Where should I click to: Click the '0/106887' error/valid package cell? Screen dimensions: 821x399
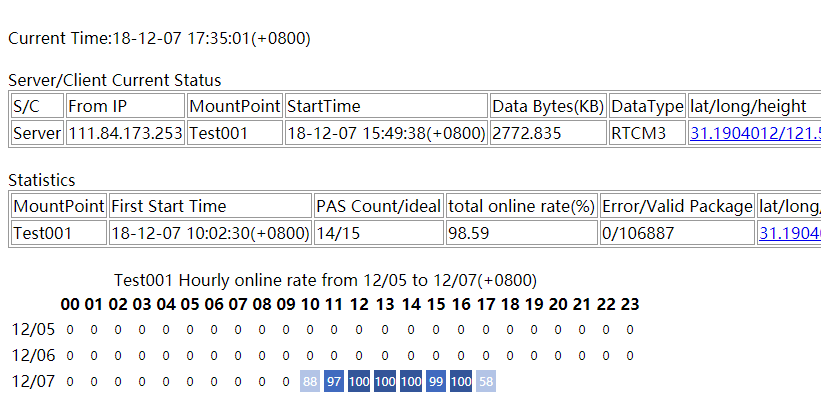pos(677,232)
